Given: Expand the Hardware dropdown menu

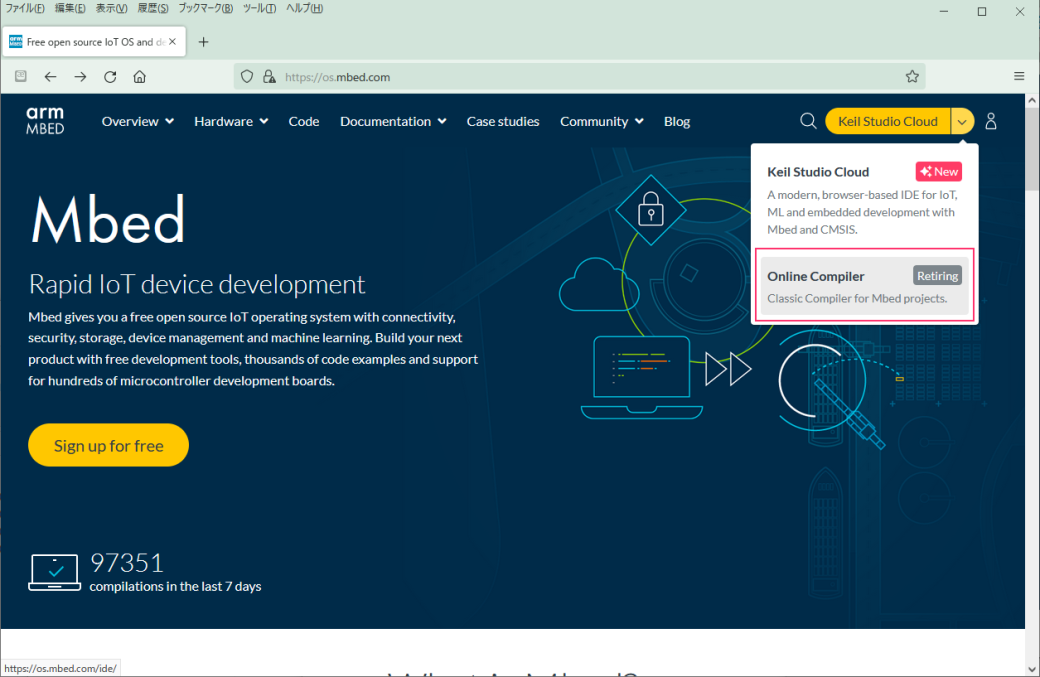Looking at the screenshot, I should tap(231, 121).
